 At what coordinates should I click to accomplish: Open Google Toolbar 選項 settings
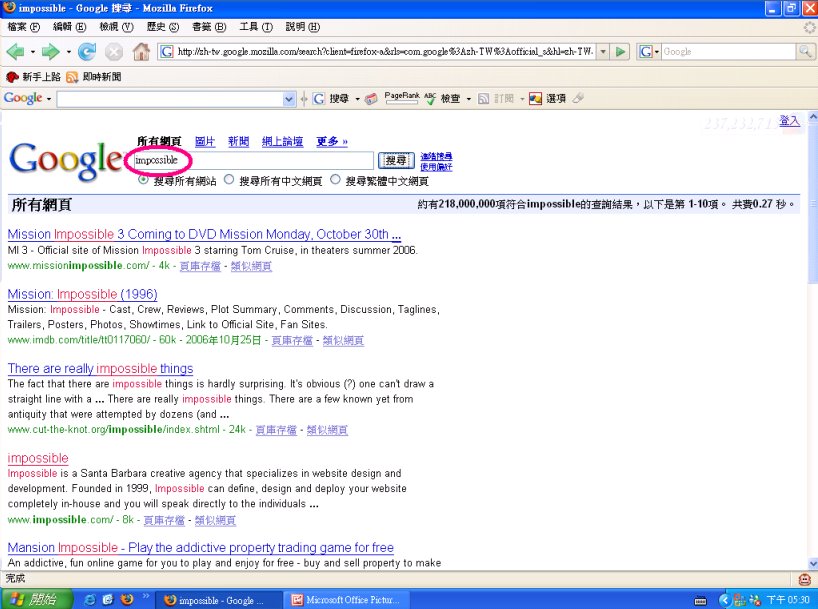click(x=547, y=99)
